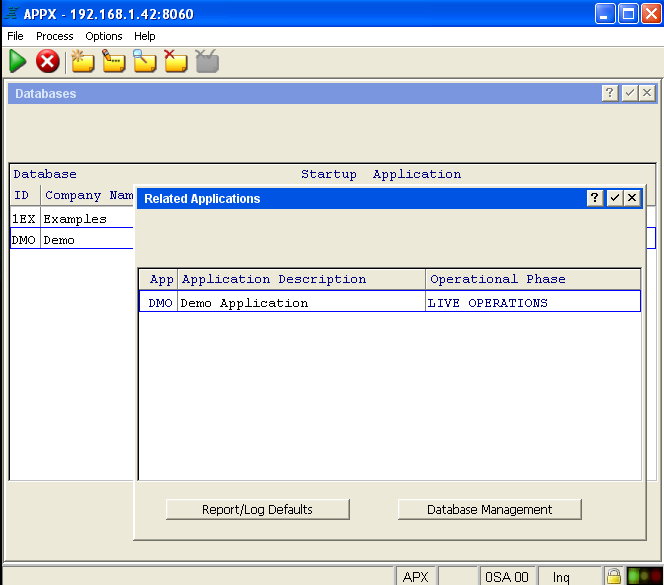Click the Delete mode red-X note icon
This screenshot has height=585, width=664.
175,61
